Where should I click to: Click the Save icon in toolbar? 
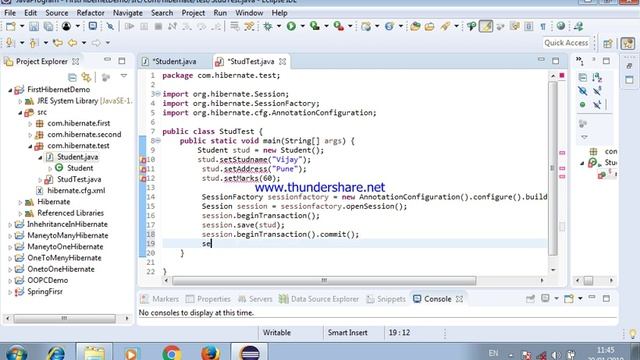tap(34, 27)
